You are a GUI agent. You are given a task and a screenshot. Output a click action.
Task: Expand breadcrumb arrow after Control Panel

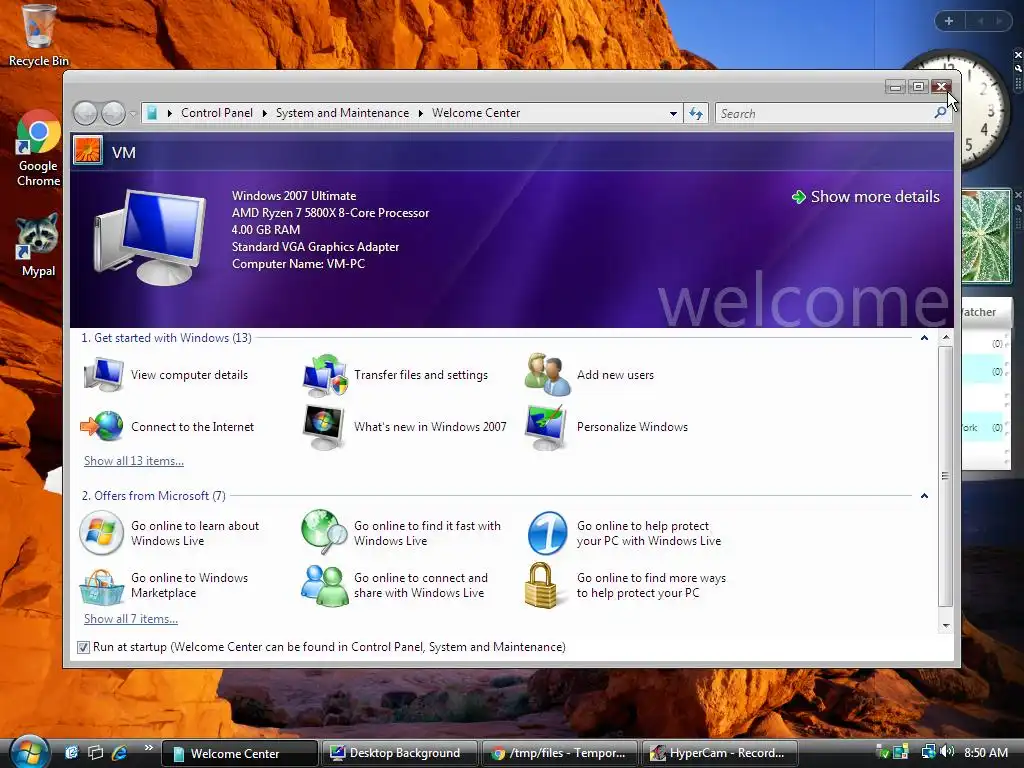(264, 113)
